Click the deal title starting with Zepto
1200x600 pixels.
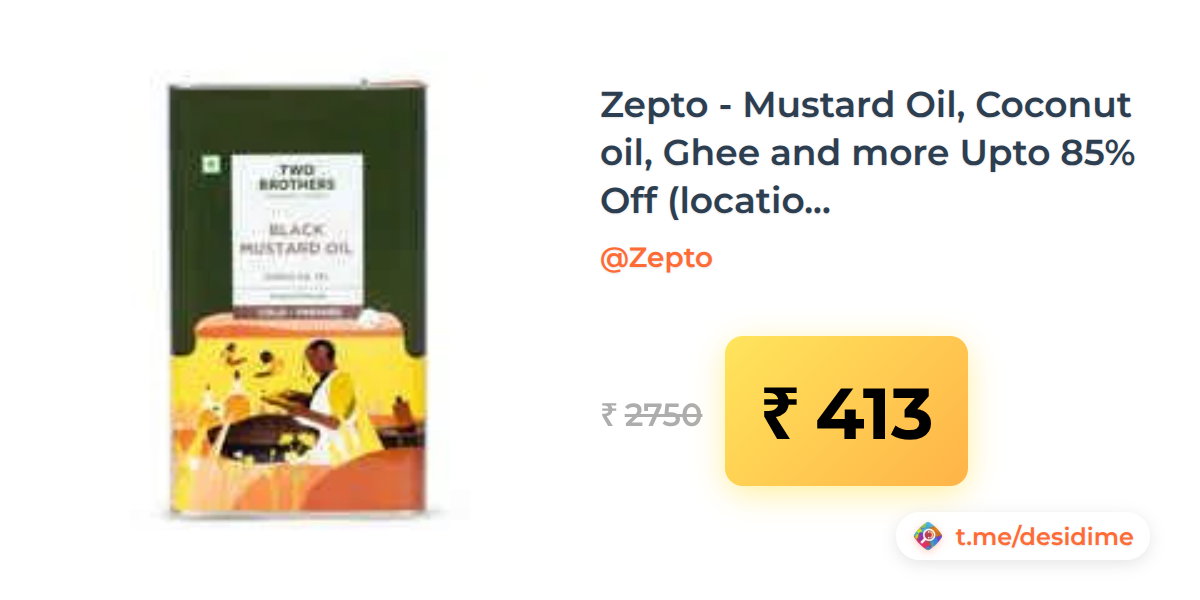[x=866, y=152]
